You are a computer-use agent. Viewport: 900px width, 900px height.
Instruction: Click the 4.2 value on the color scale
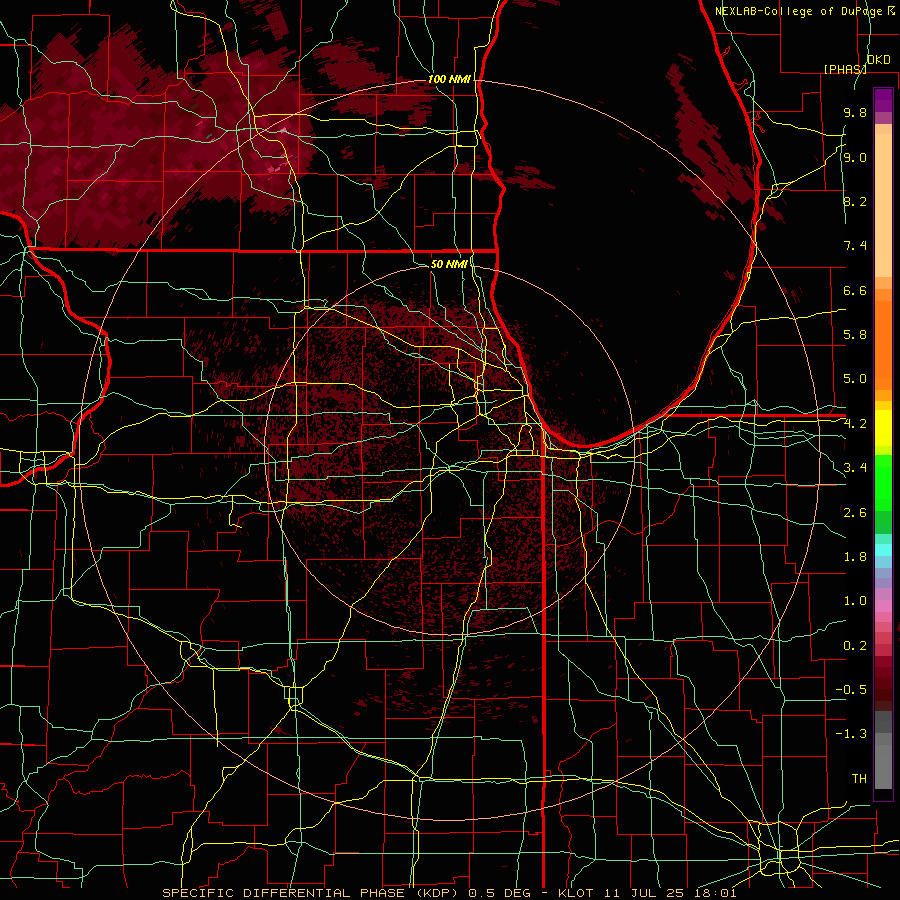pos(855,424)
